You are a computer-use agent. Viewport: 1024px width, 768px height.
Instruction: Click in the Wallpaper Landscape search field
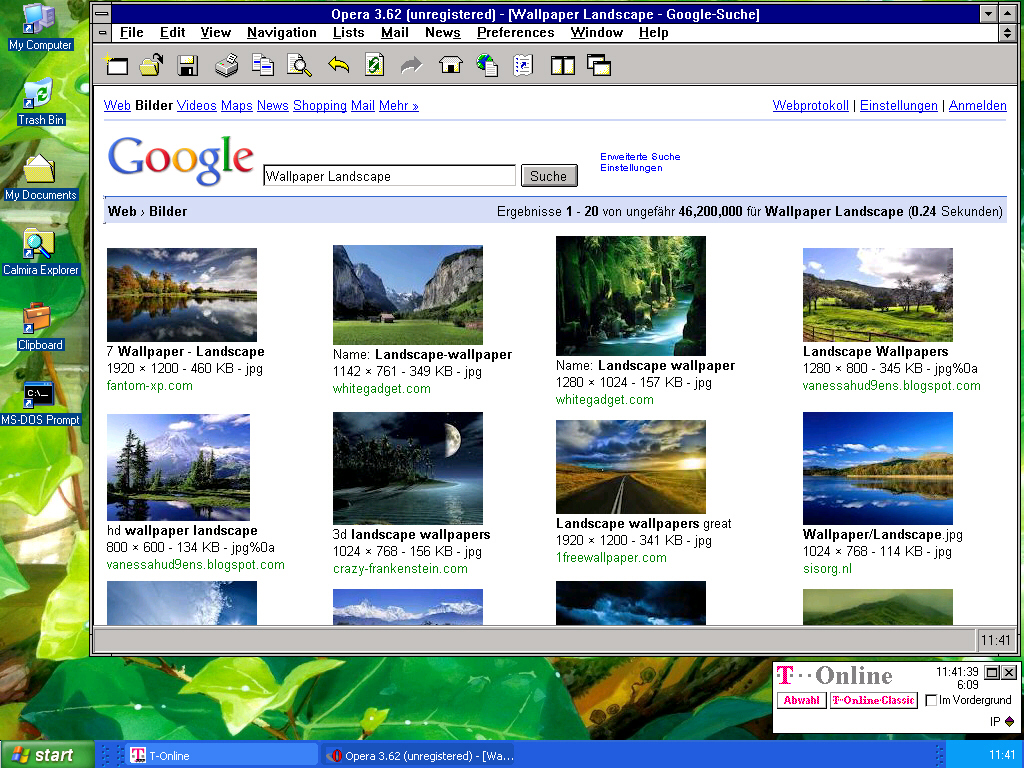[x=390, y=176]
